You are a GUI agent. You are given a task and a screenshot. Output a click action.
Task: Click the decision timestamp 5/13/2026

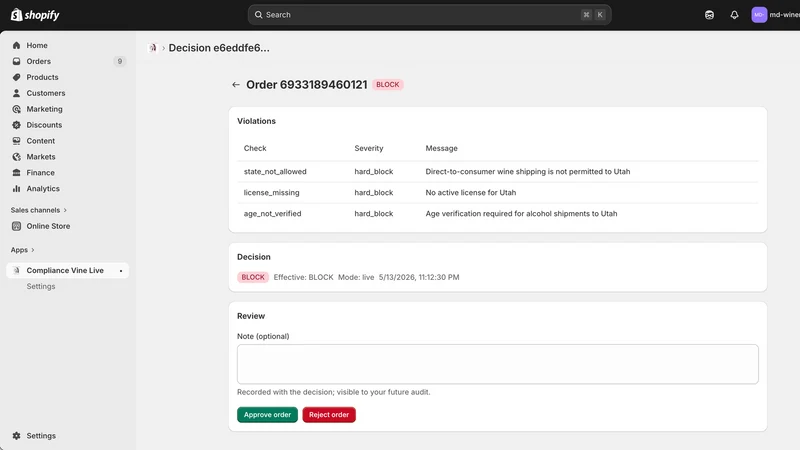click(x=419, y=277)
